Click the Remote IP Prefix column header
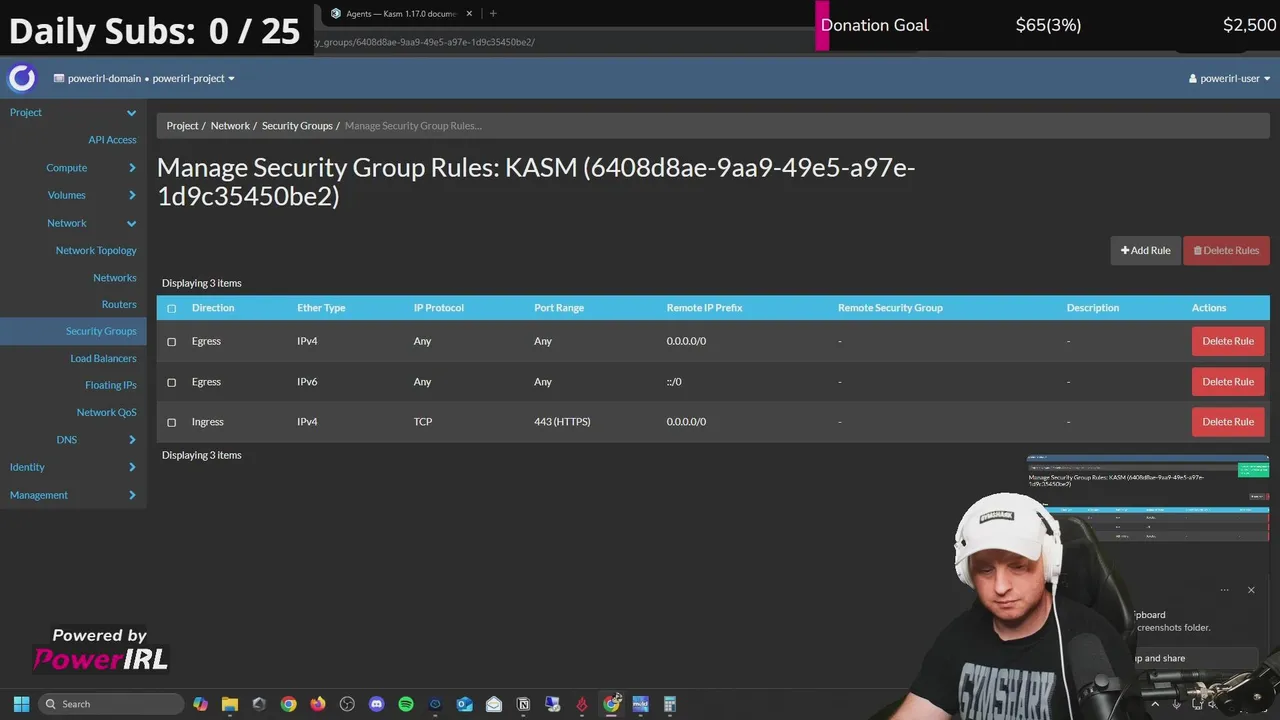 click(704, 308)
